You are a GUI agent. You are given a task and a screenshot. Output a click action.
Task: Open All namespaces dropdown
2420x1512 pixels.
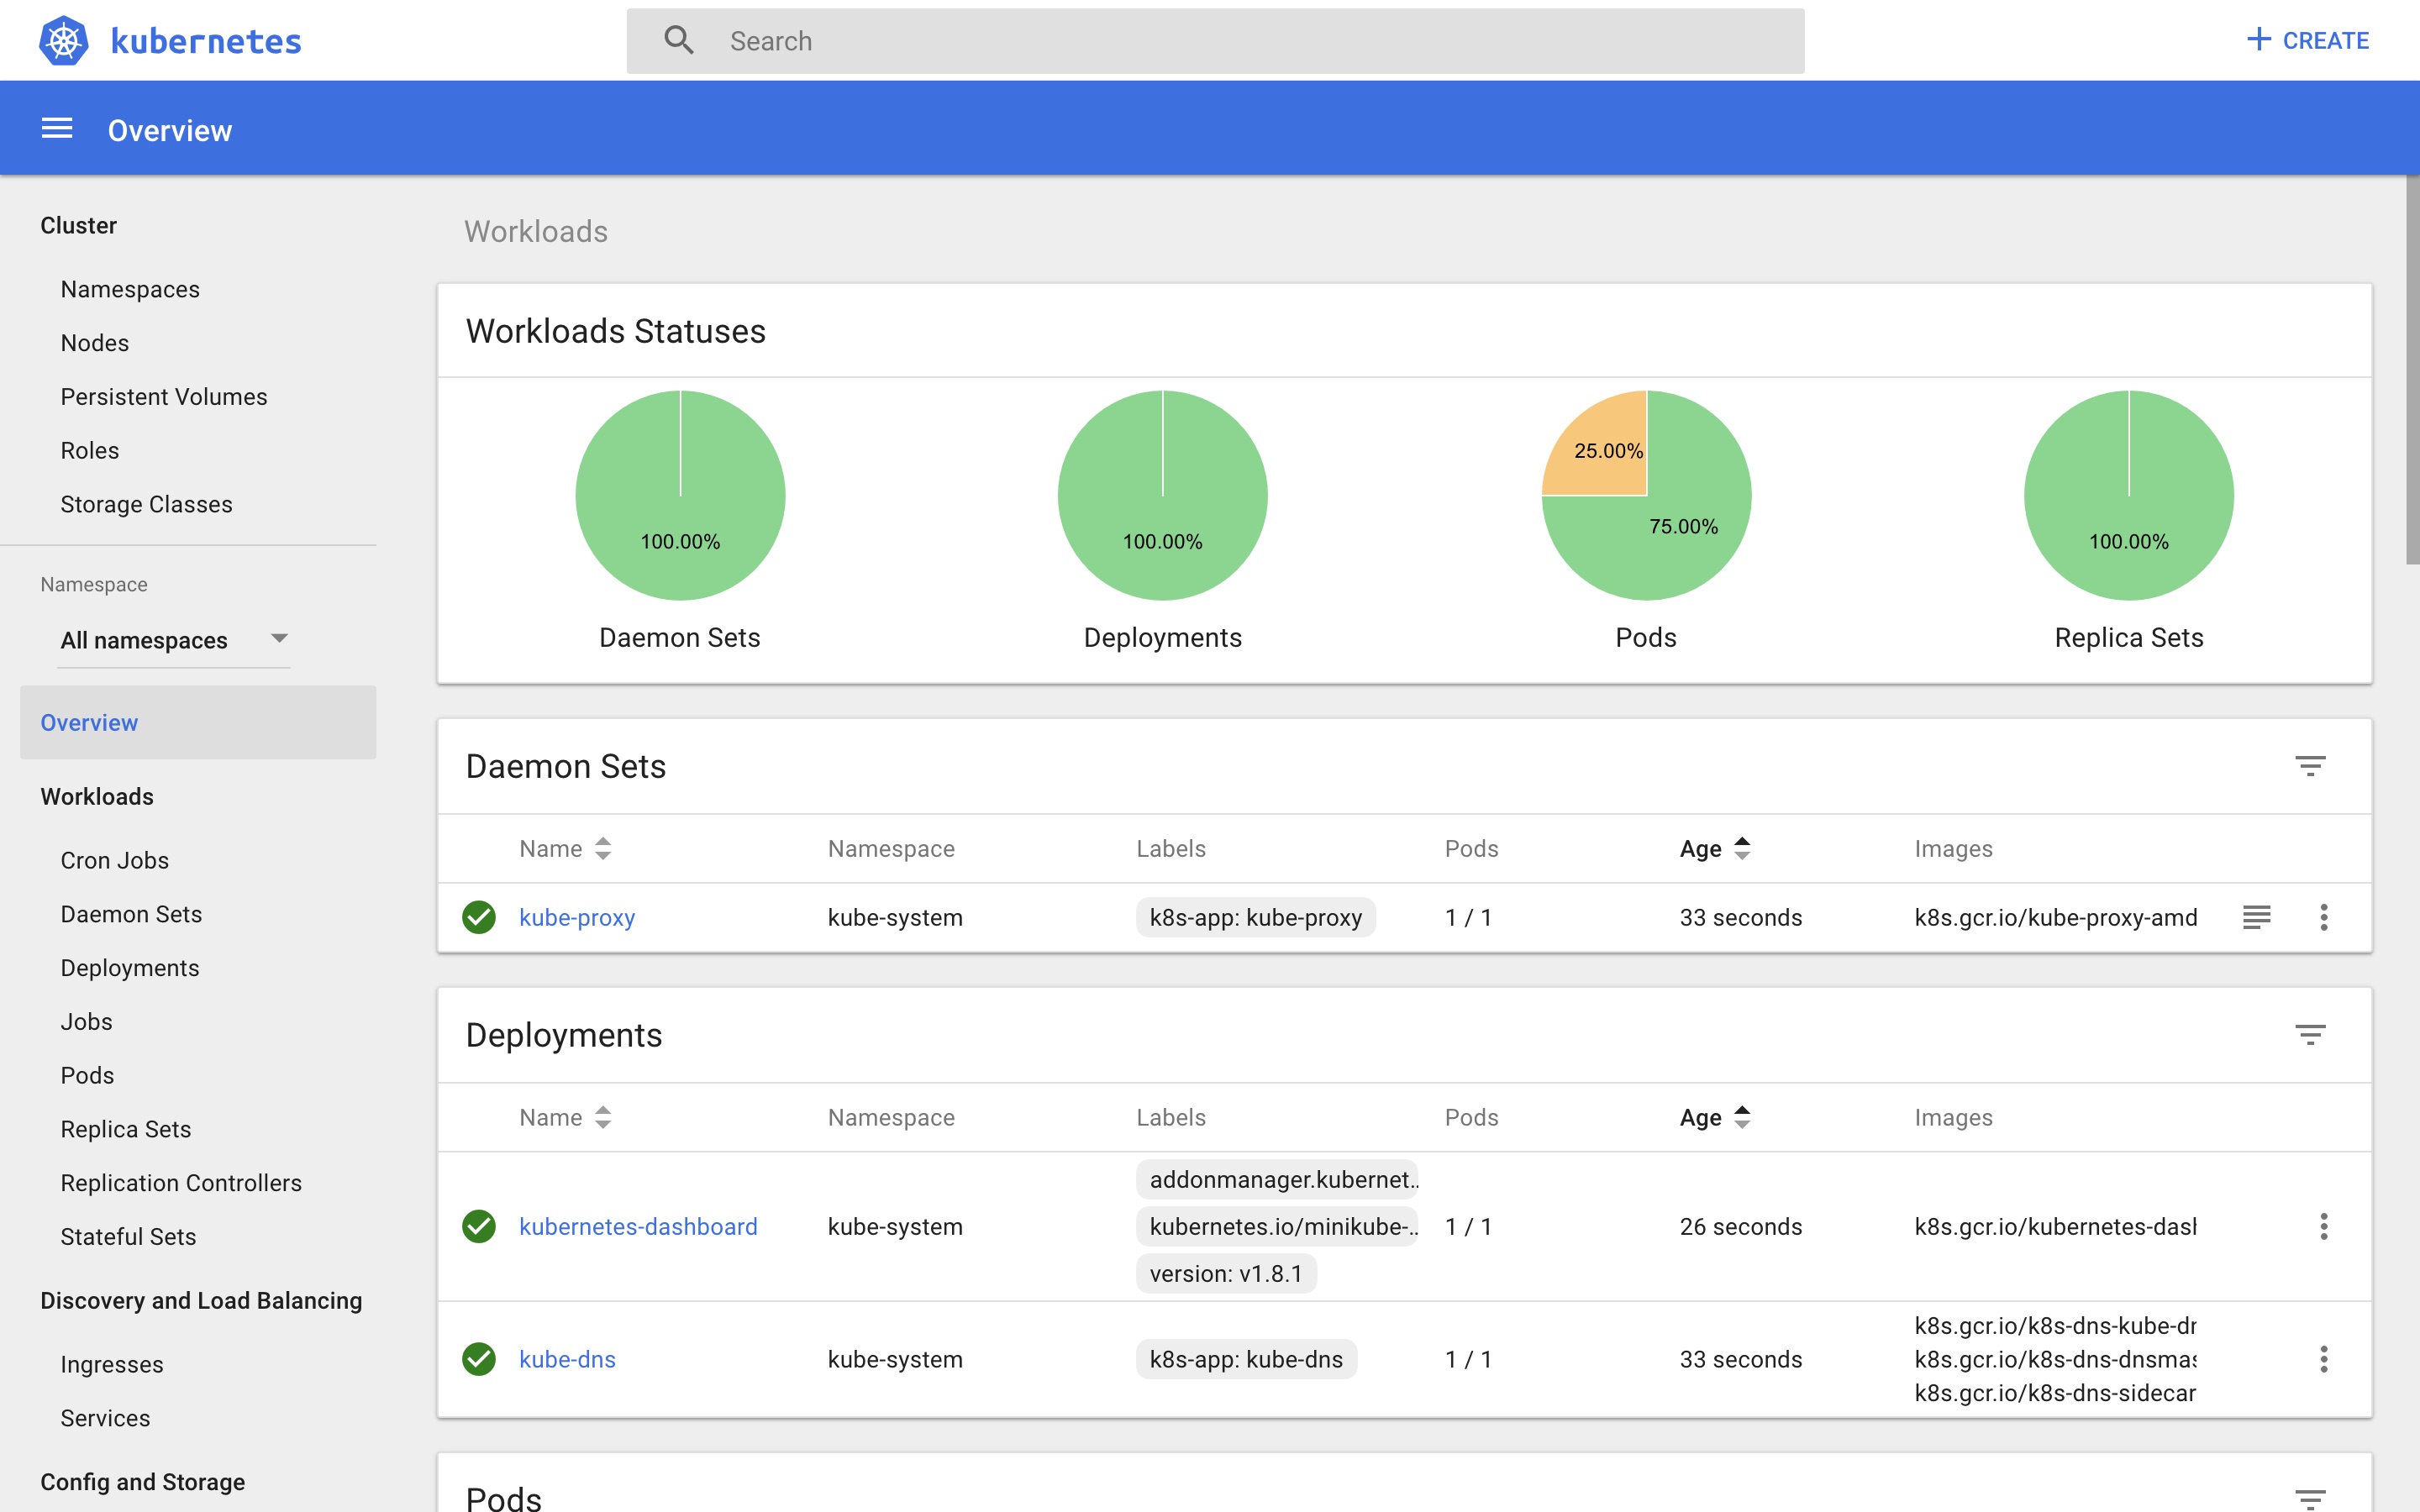(174, 640)
